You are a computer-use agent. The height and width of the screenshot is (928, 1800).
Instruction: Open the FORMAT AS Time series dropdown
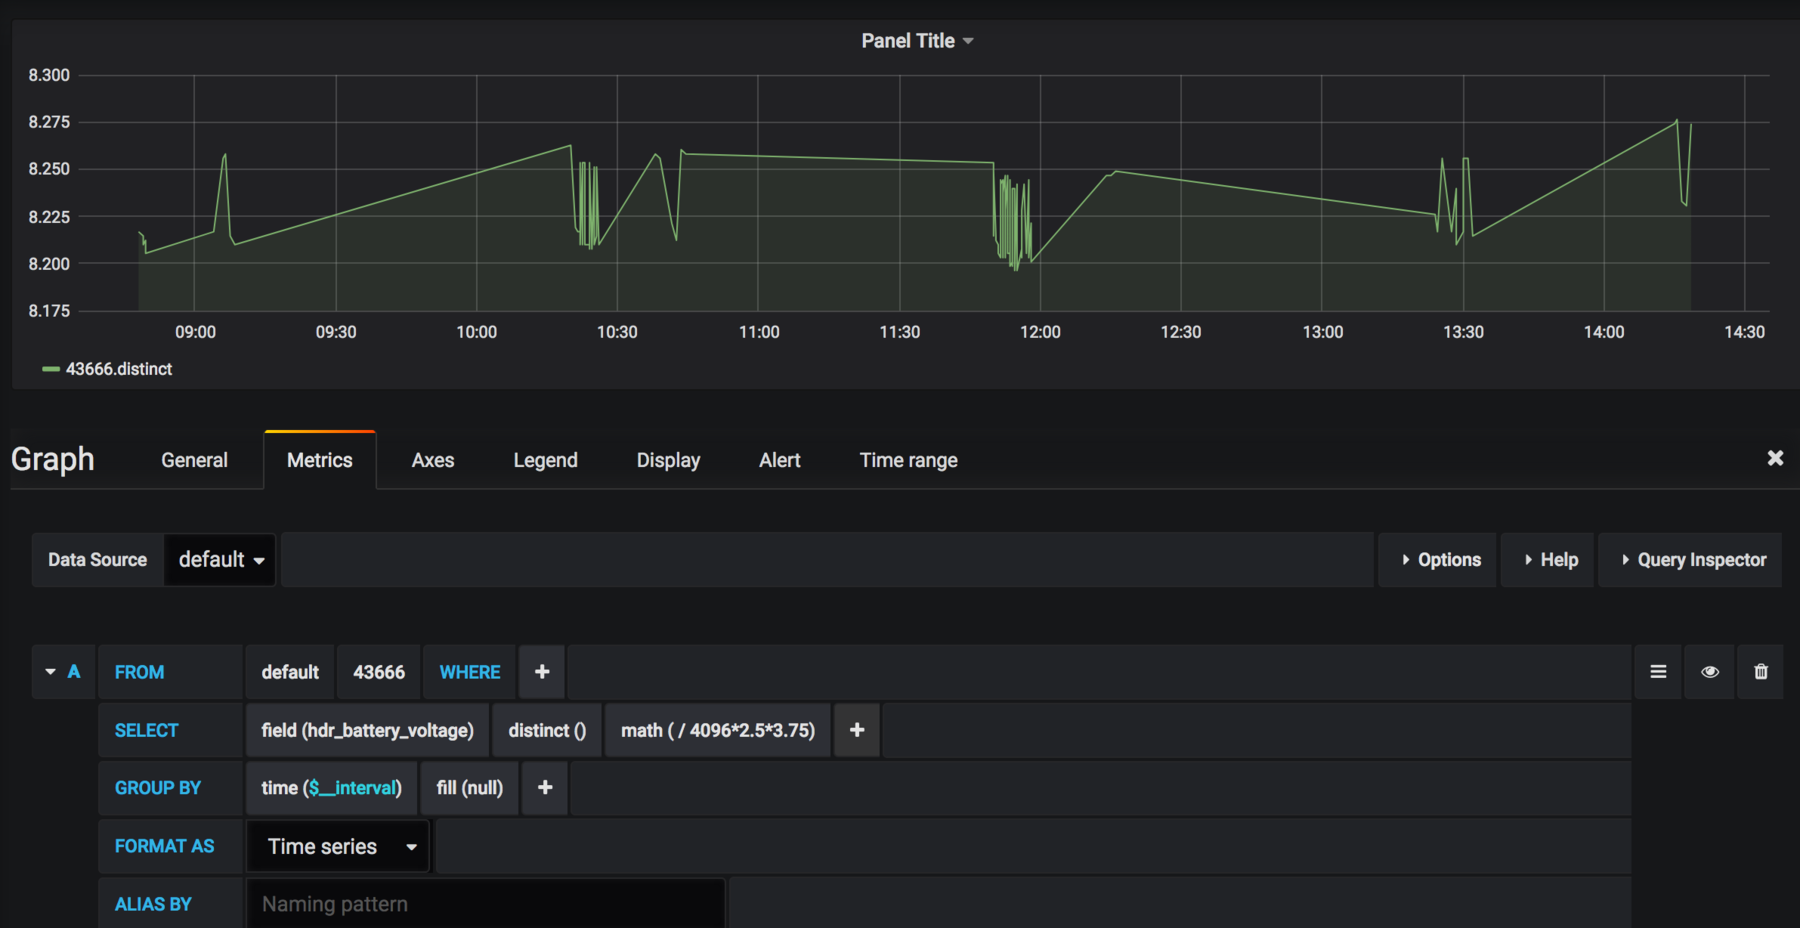(337, 845)
